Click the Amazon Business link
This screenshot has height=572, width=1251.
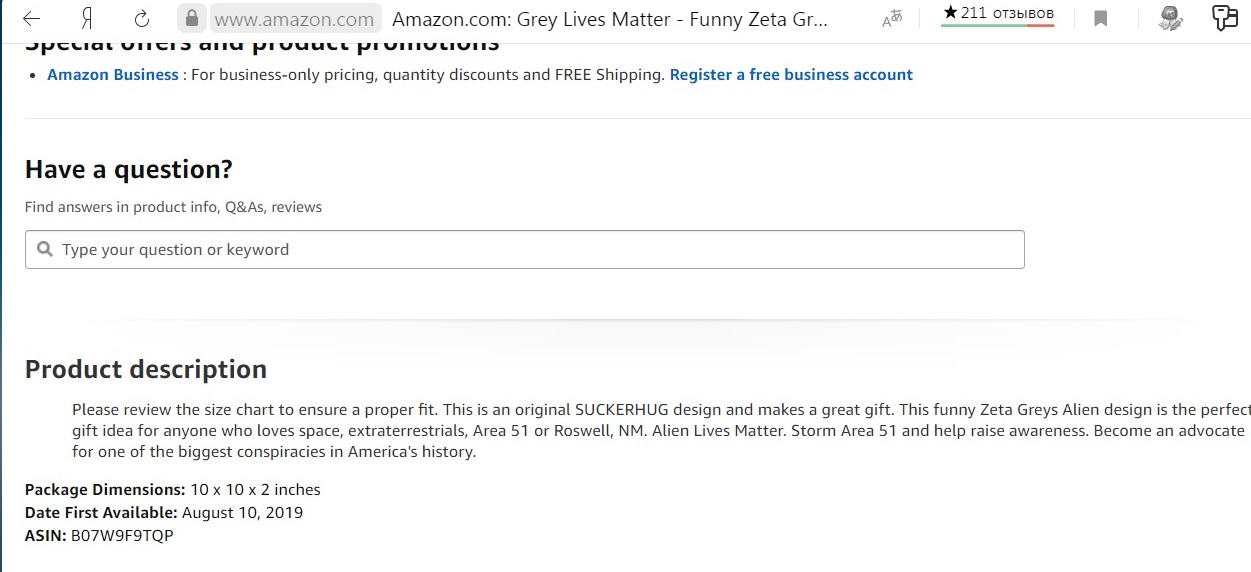tap(113, 75)
